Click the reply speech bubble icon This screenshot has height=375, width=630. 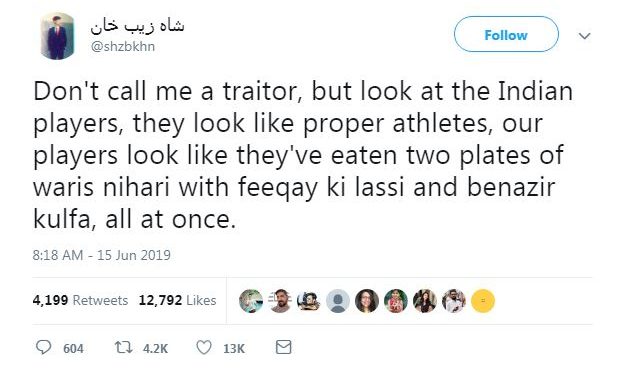[x=43, y=347]
